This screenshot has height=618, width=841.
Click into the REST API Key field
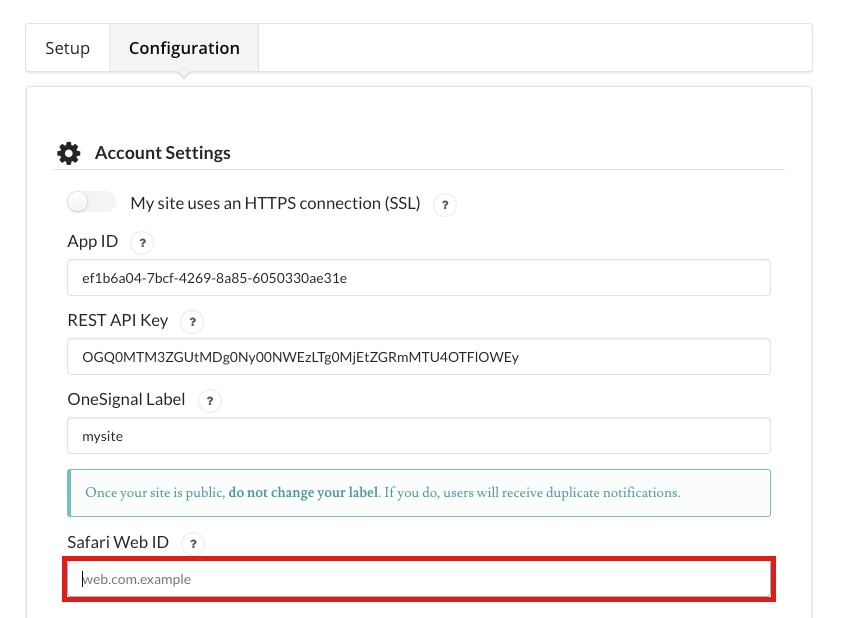tap(418, 357)
